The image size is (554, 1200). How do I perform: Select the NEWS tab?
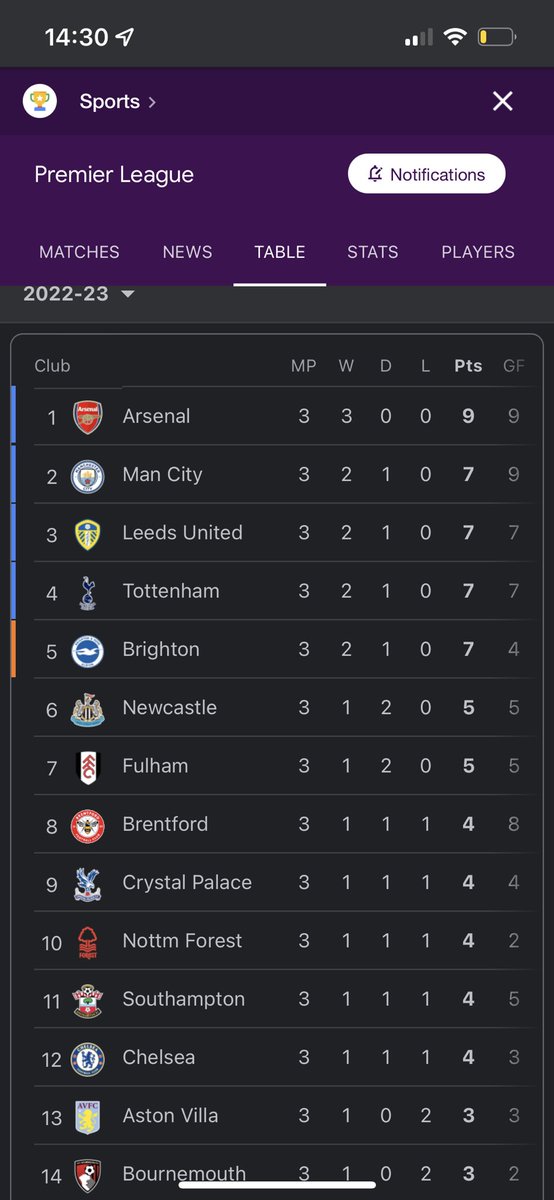[187, 252]
